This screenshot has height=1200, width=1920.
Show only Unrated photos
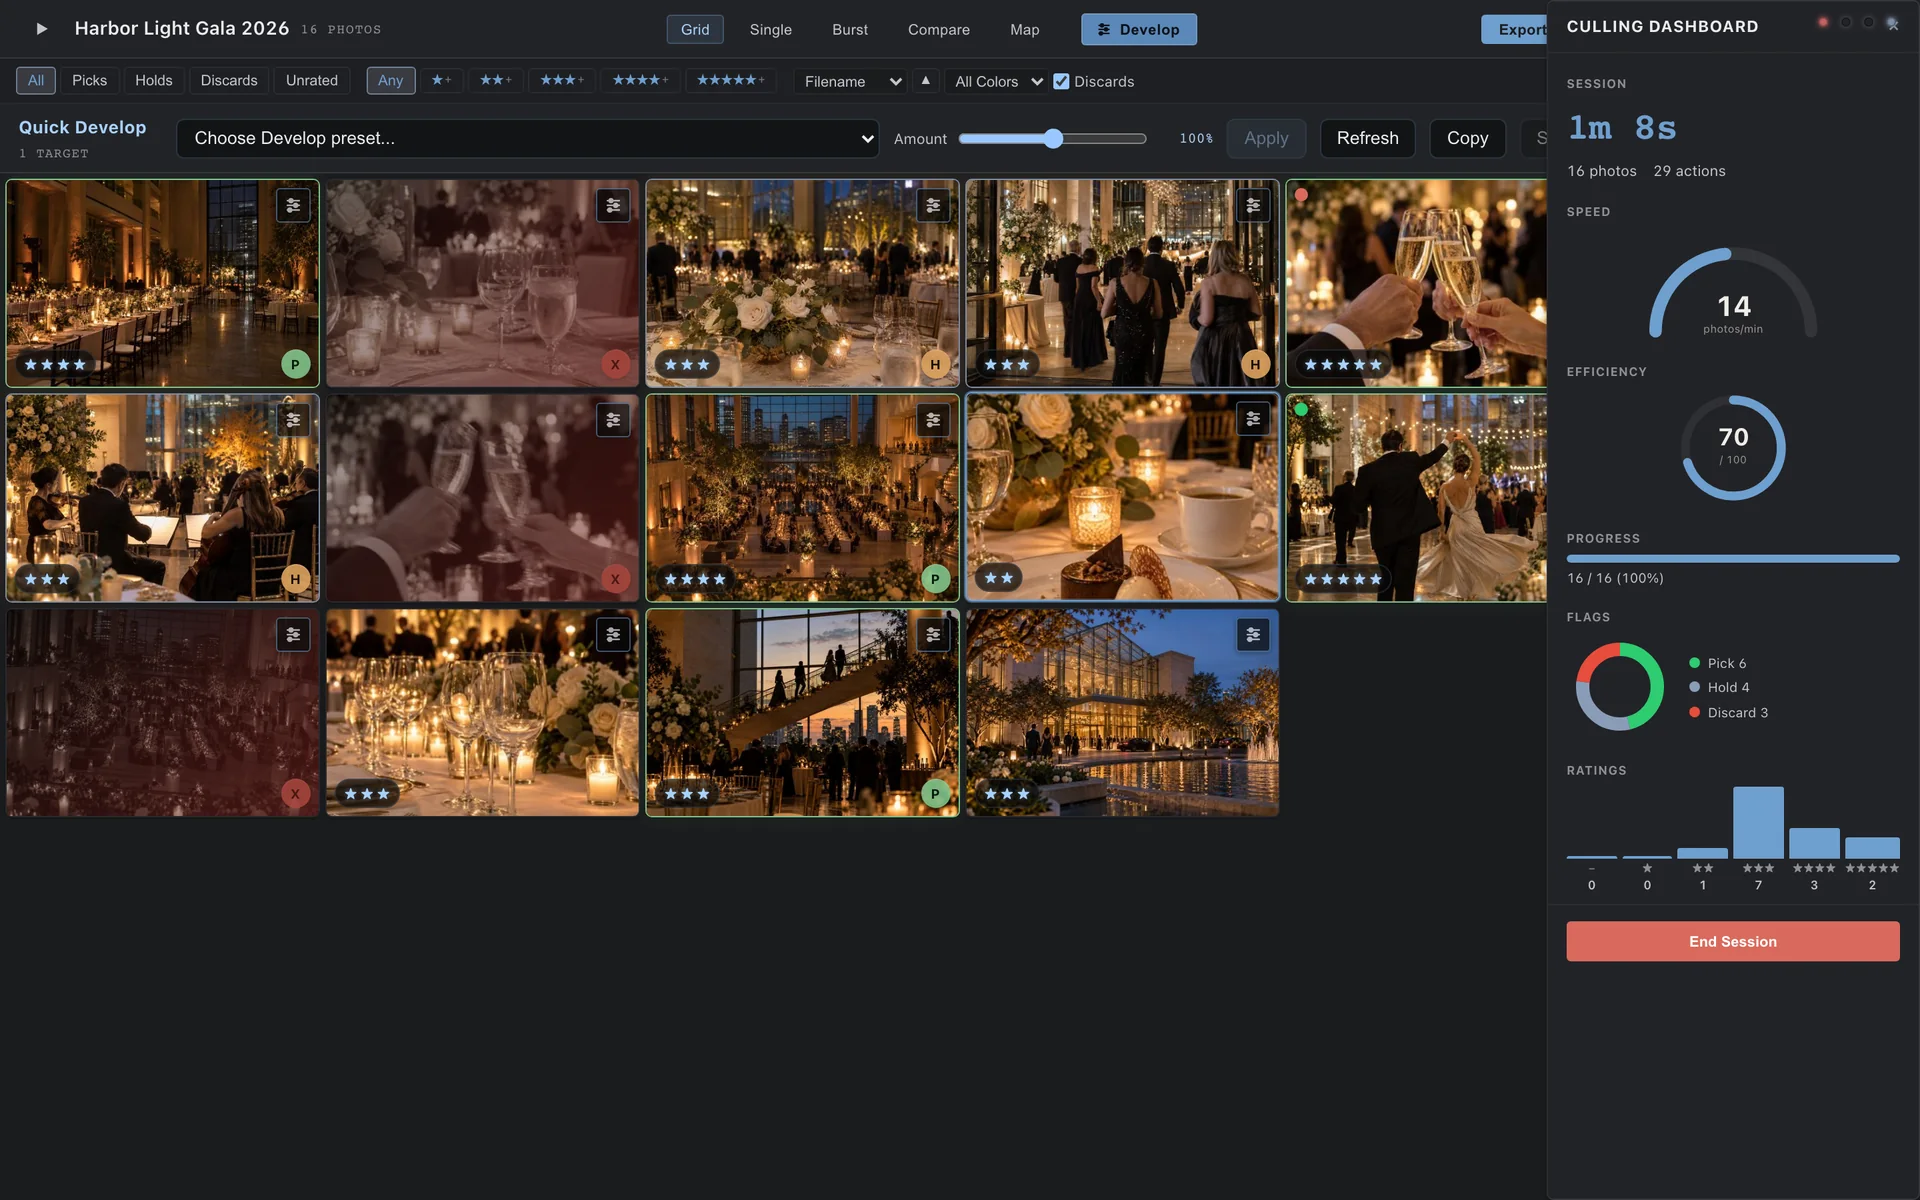(x=312, y=80)
